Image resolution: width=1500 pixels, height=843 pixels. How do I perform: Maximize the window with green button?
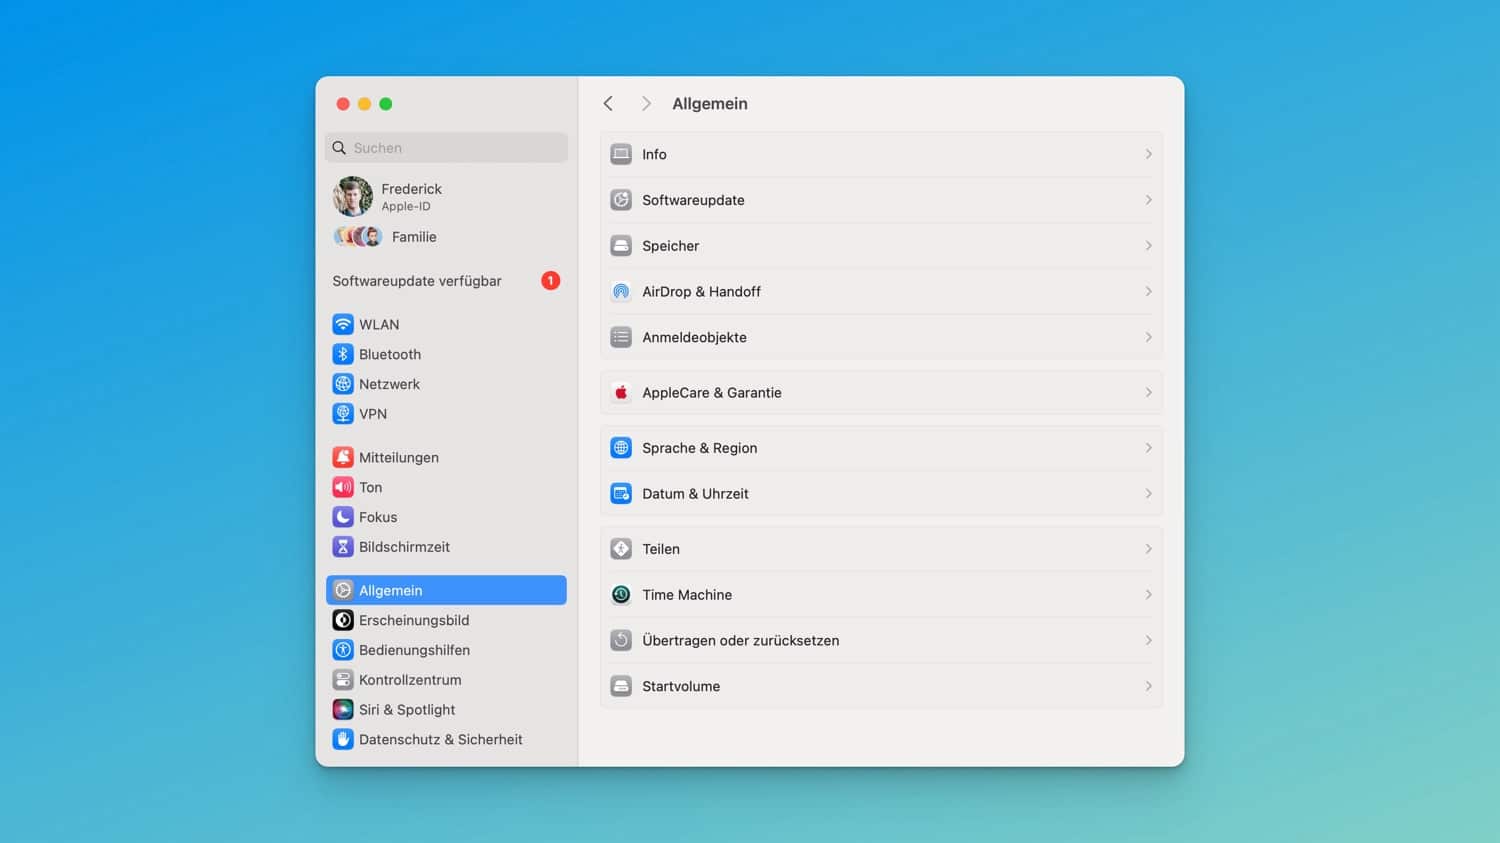pos(386,104)
